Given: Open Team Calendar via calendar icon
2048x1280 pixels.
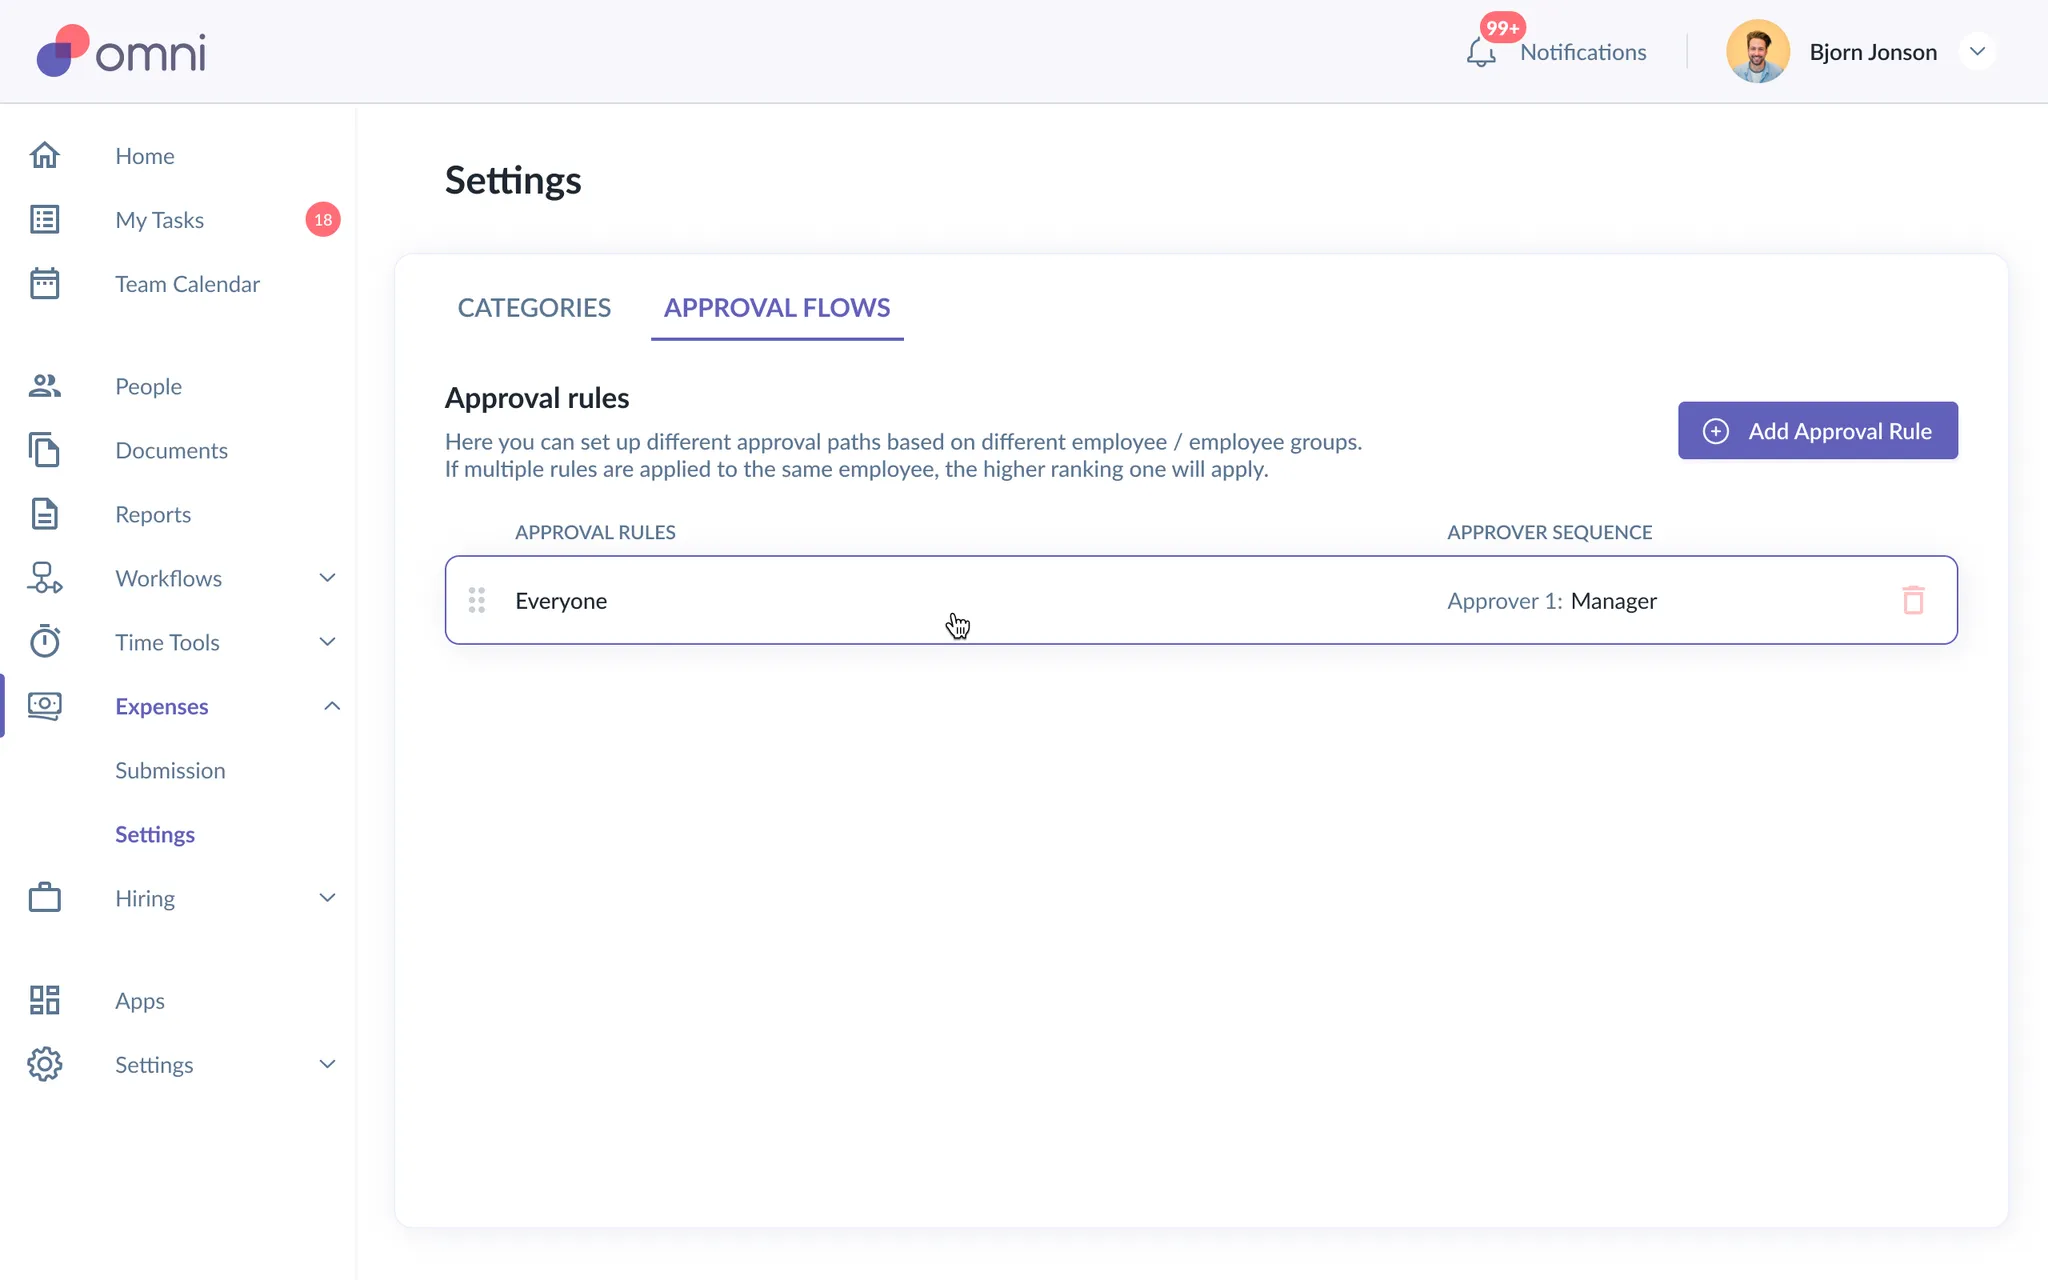Looking at the screenshot, I should point(45,284).
